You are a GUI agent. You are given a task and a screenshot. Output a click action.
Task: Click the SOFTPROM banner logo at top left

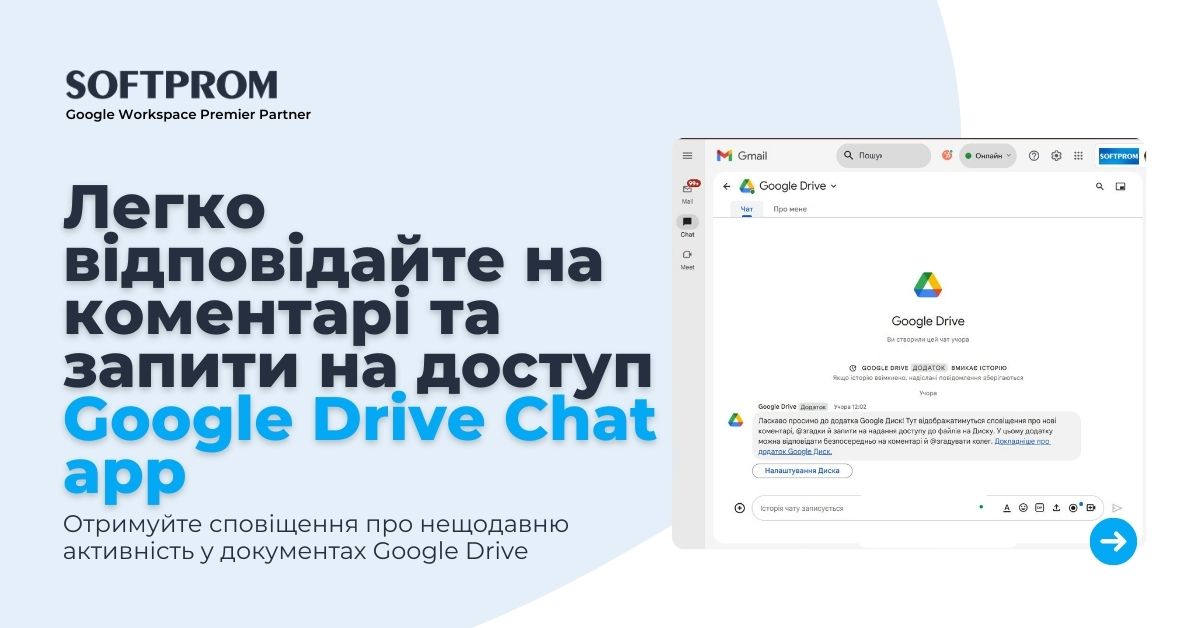coord(171,84)
